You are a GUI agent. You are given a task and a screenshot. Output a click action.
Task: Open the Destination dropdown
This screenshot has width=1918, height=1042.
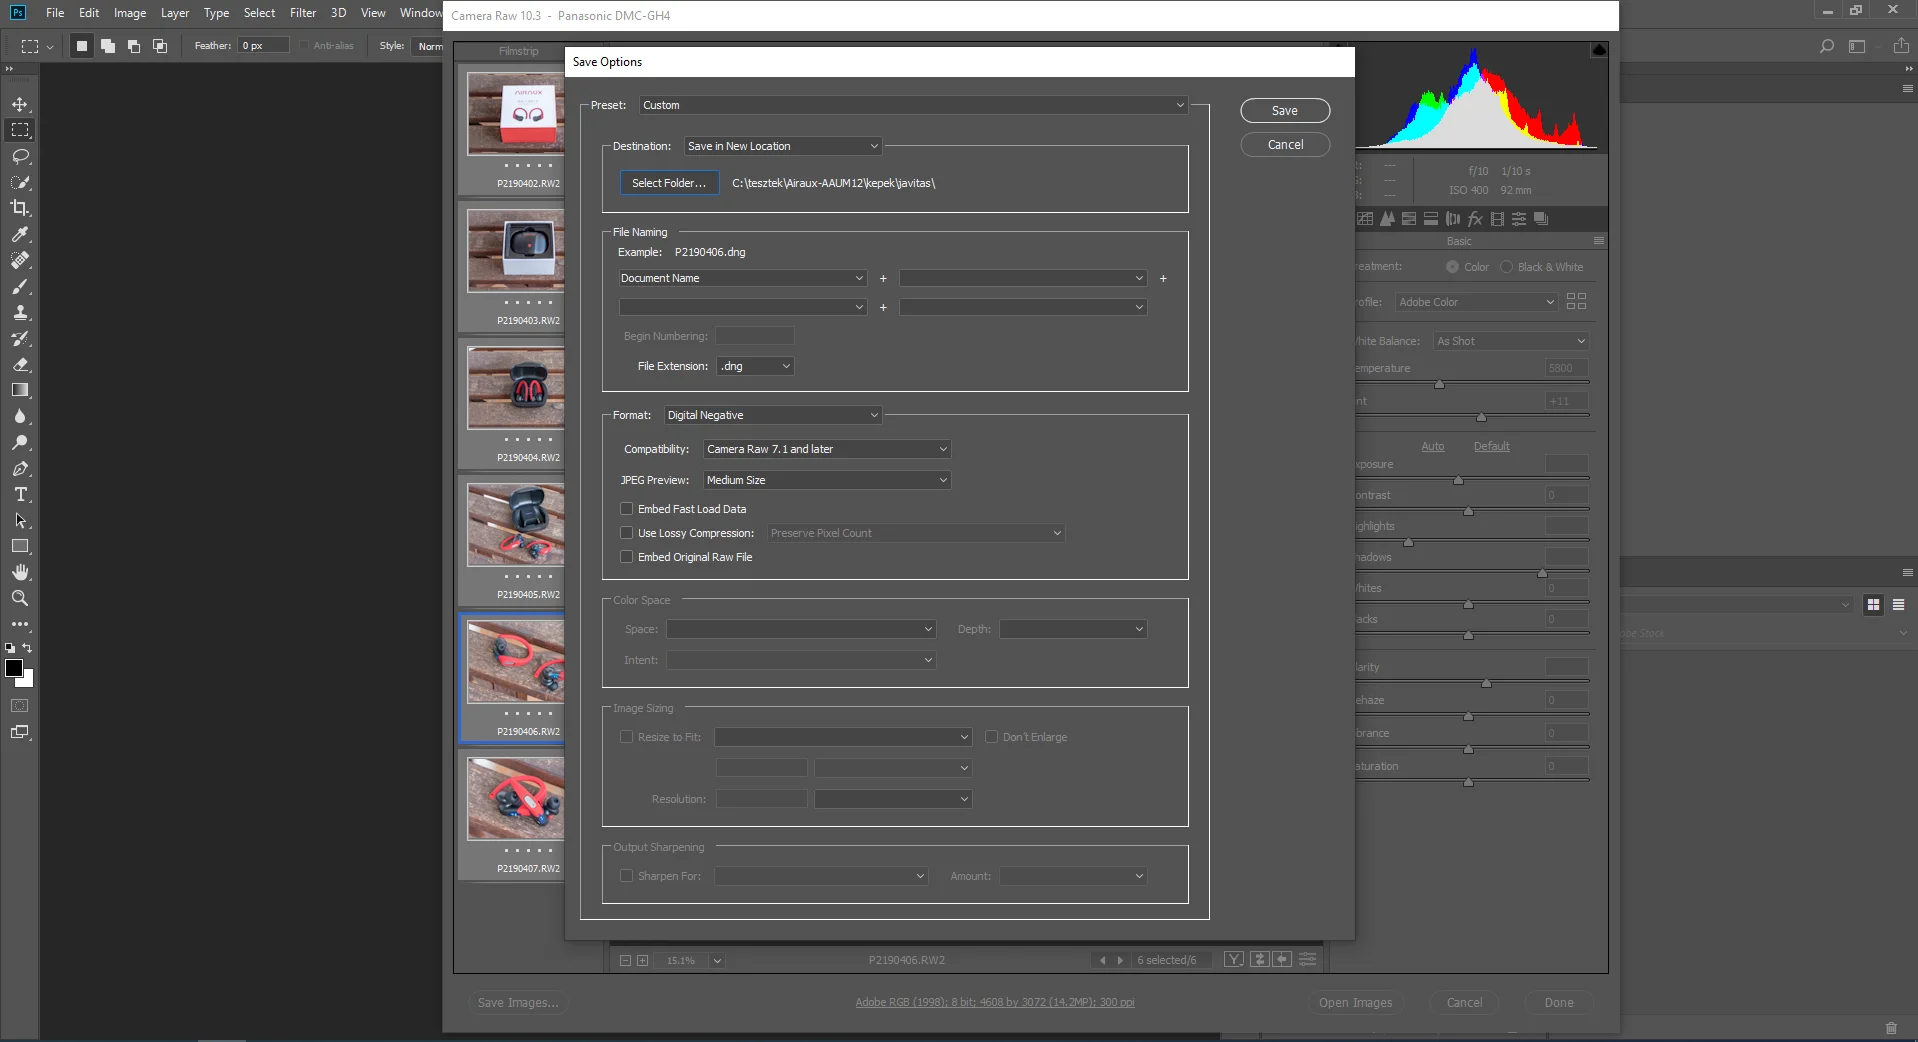click(783, 146)
